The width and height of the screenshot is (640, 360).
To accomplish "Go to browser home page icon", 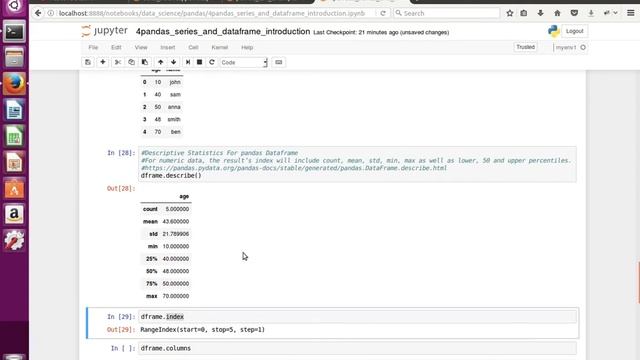I will (557, 13).
